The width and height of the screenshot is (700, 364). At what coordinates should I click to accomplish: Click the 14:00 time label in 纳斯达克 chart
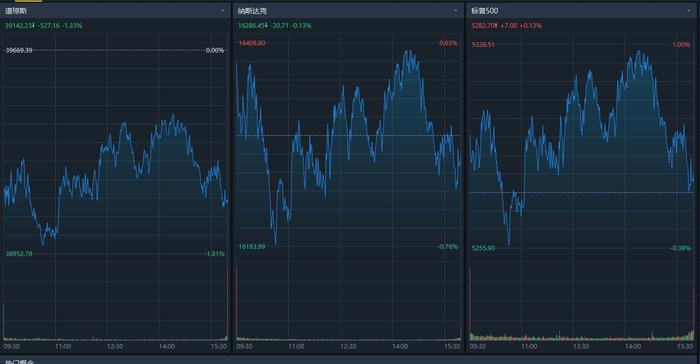pos(400,346)
